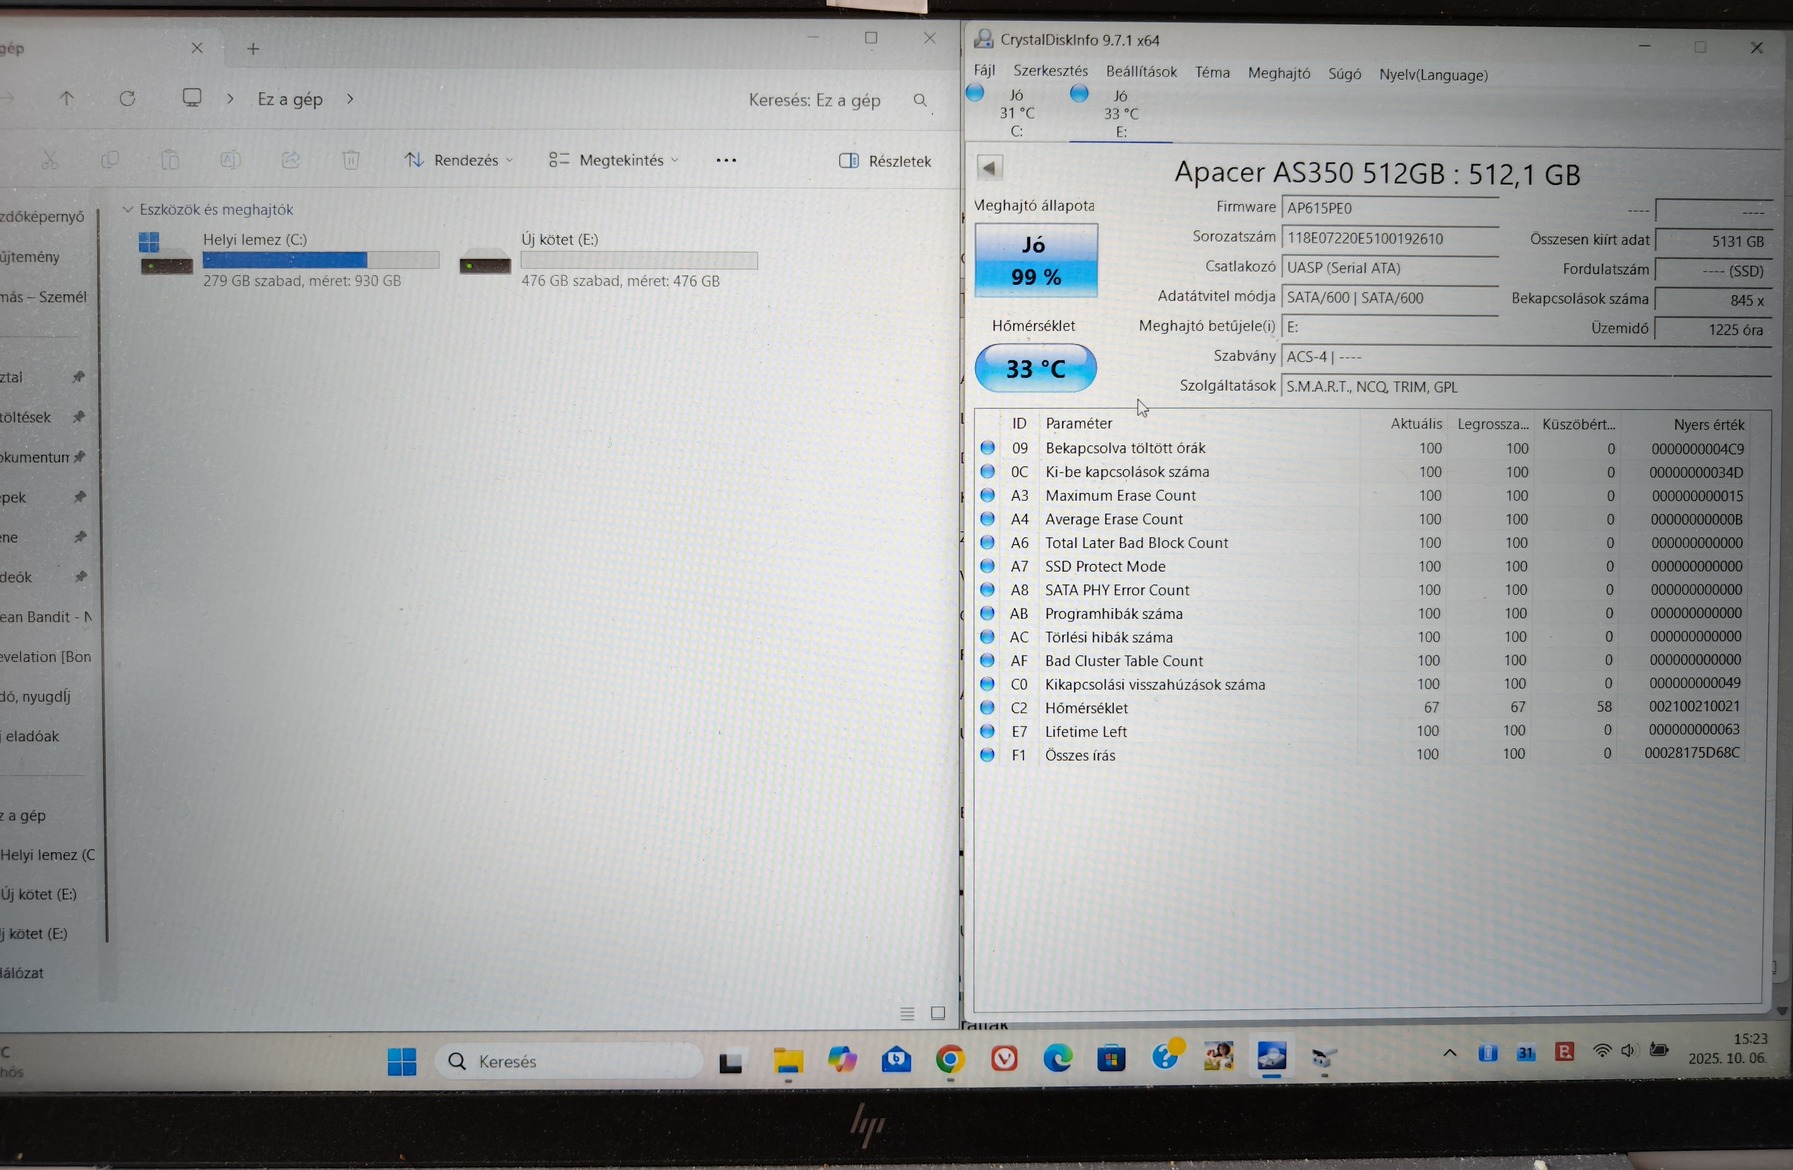Viewport: 1793px width, 1170px height.
Task: Open the Téma menu
Action: tap(1212, 72)
